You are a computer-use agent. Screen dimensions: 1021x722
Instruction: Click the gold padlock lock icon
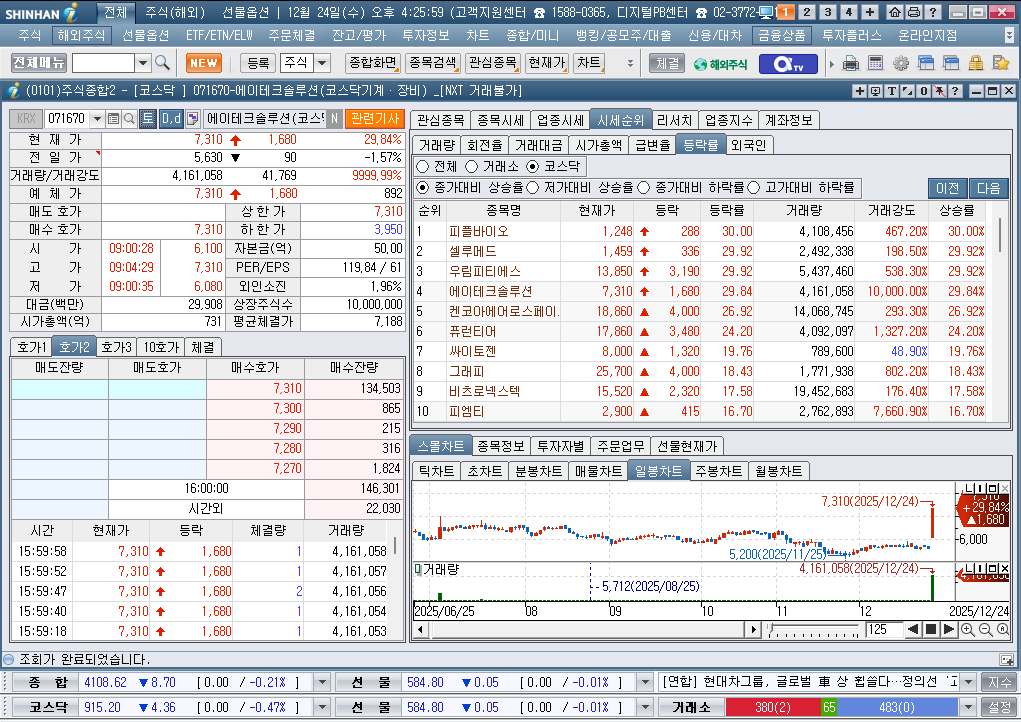coord(975,63)
